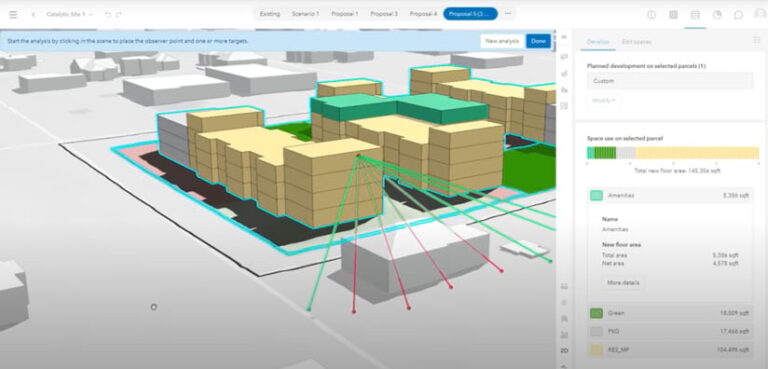Viewport: 768px width, 369px height.
Task: Expand the Green space use row
Action: coord(670,313)
